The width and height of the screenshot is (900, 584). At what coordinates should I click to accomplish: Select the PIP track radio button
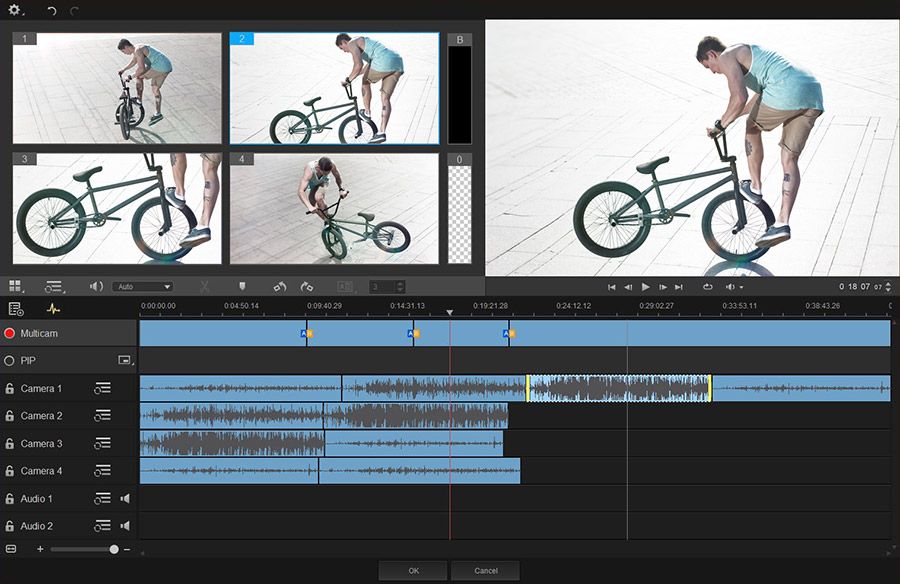tap(10, 360)
